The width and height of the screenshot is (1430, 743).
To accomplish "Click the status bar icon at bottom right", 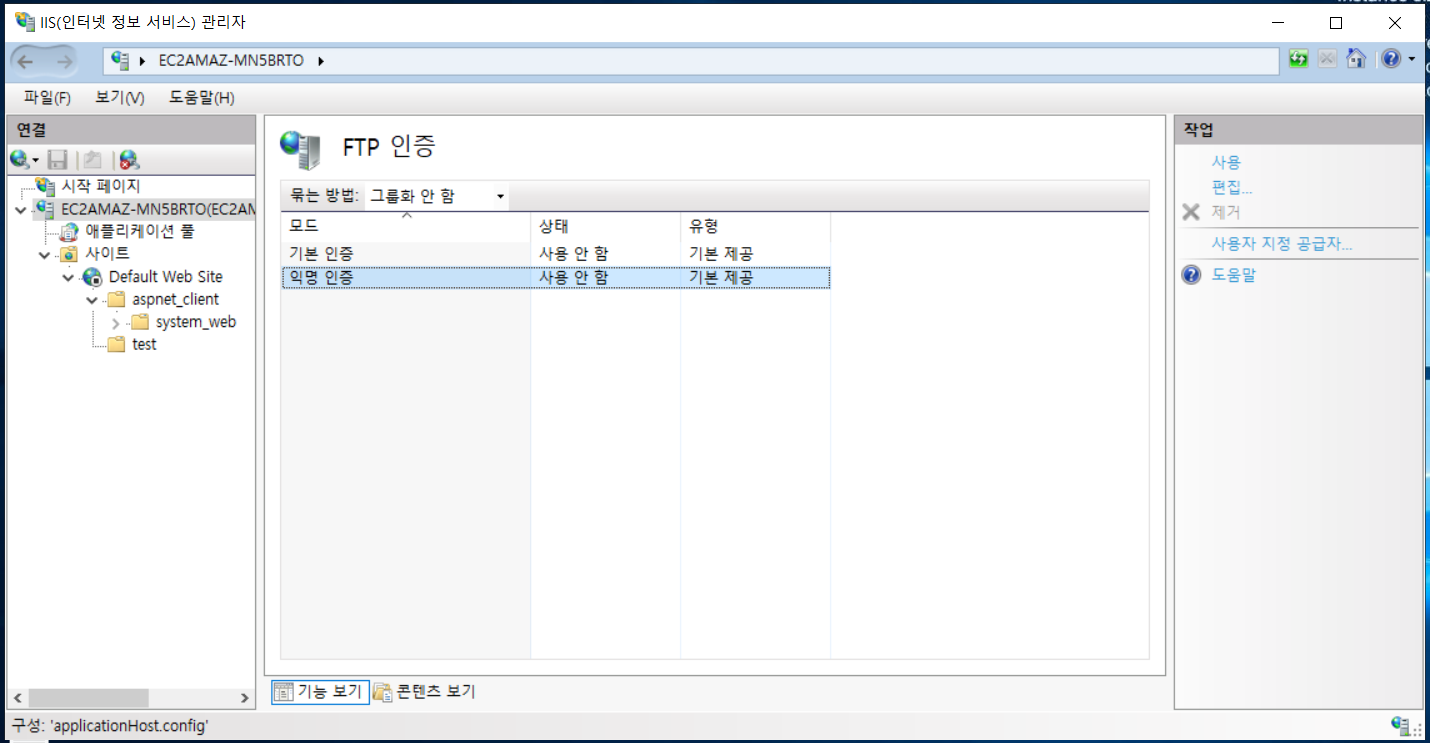I will pos(1402,725).
